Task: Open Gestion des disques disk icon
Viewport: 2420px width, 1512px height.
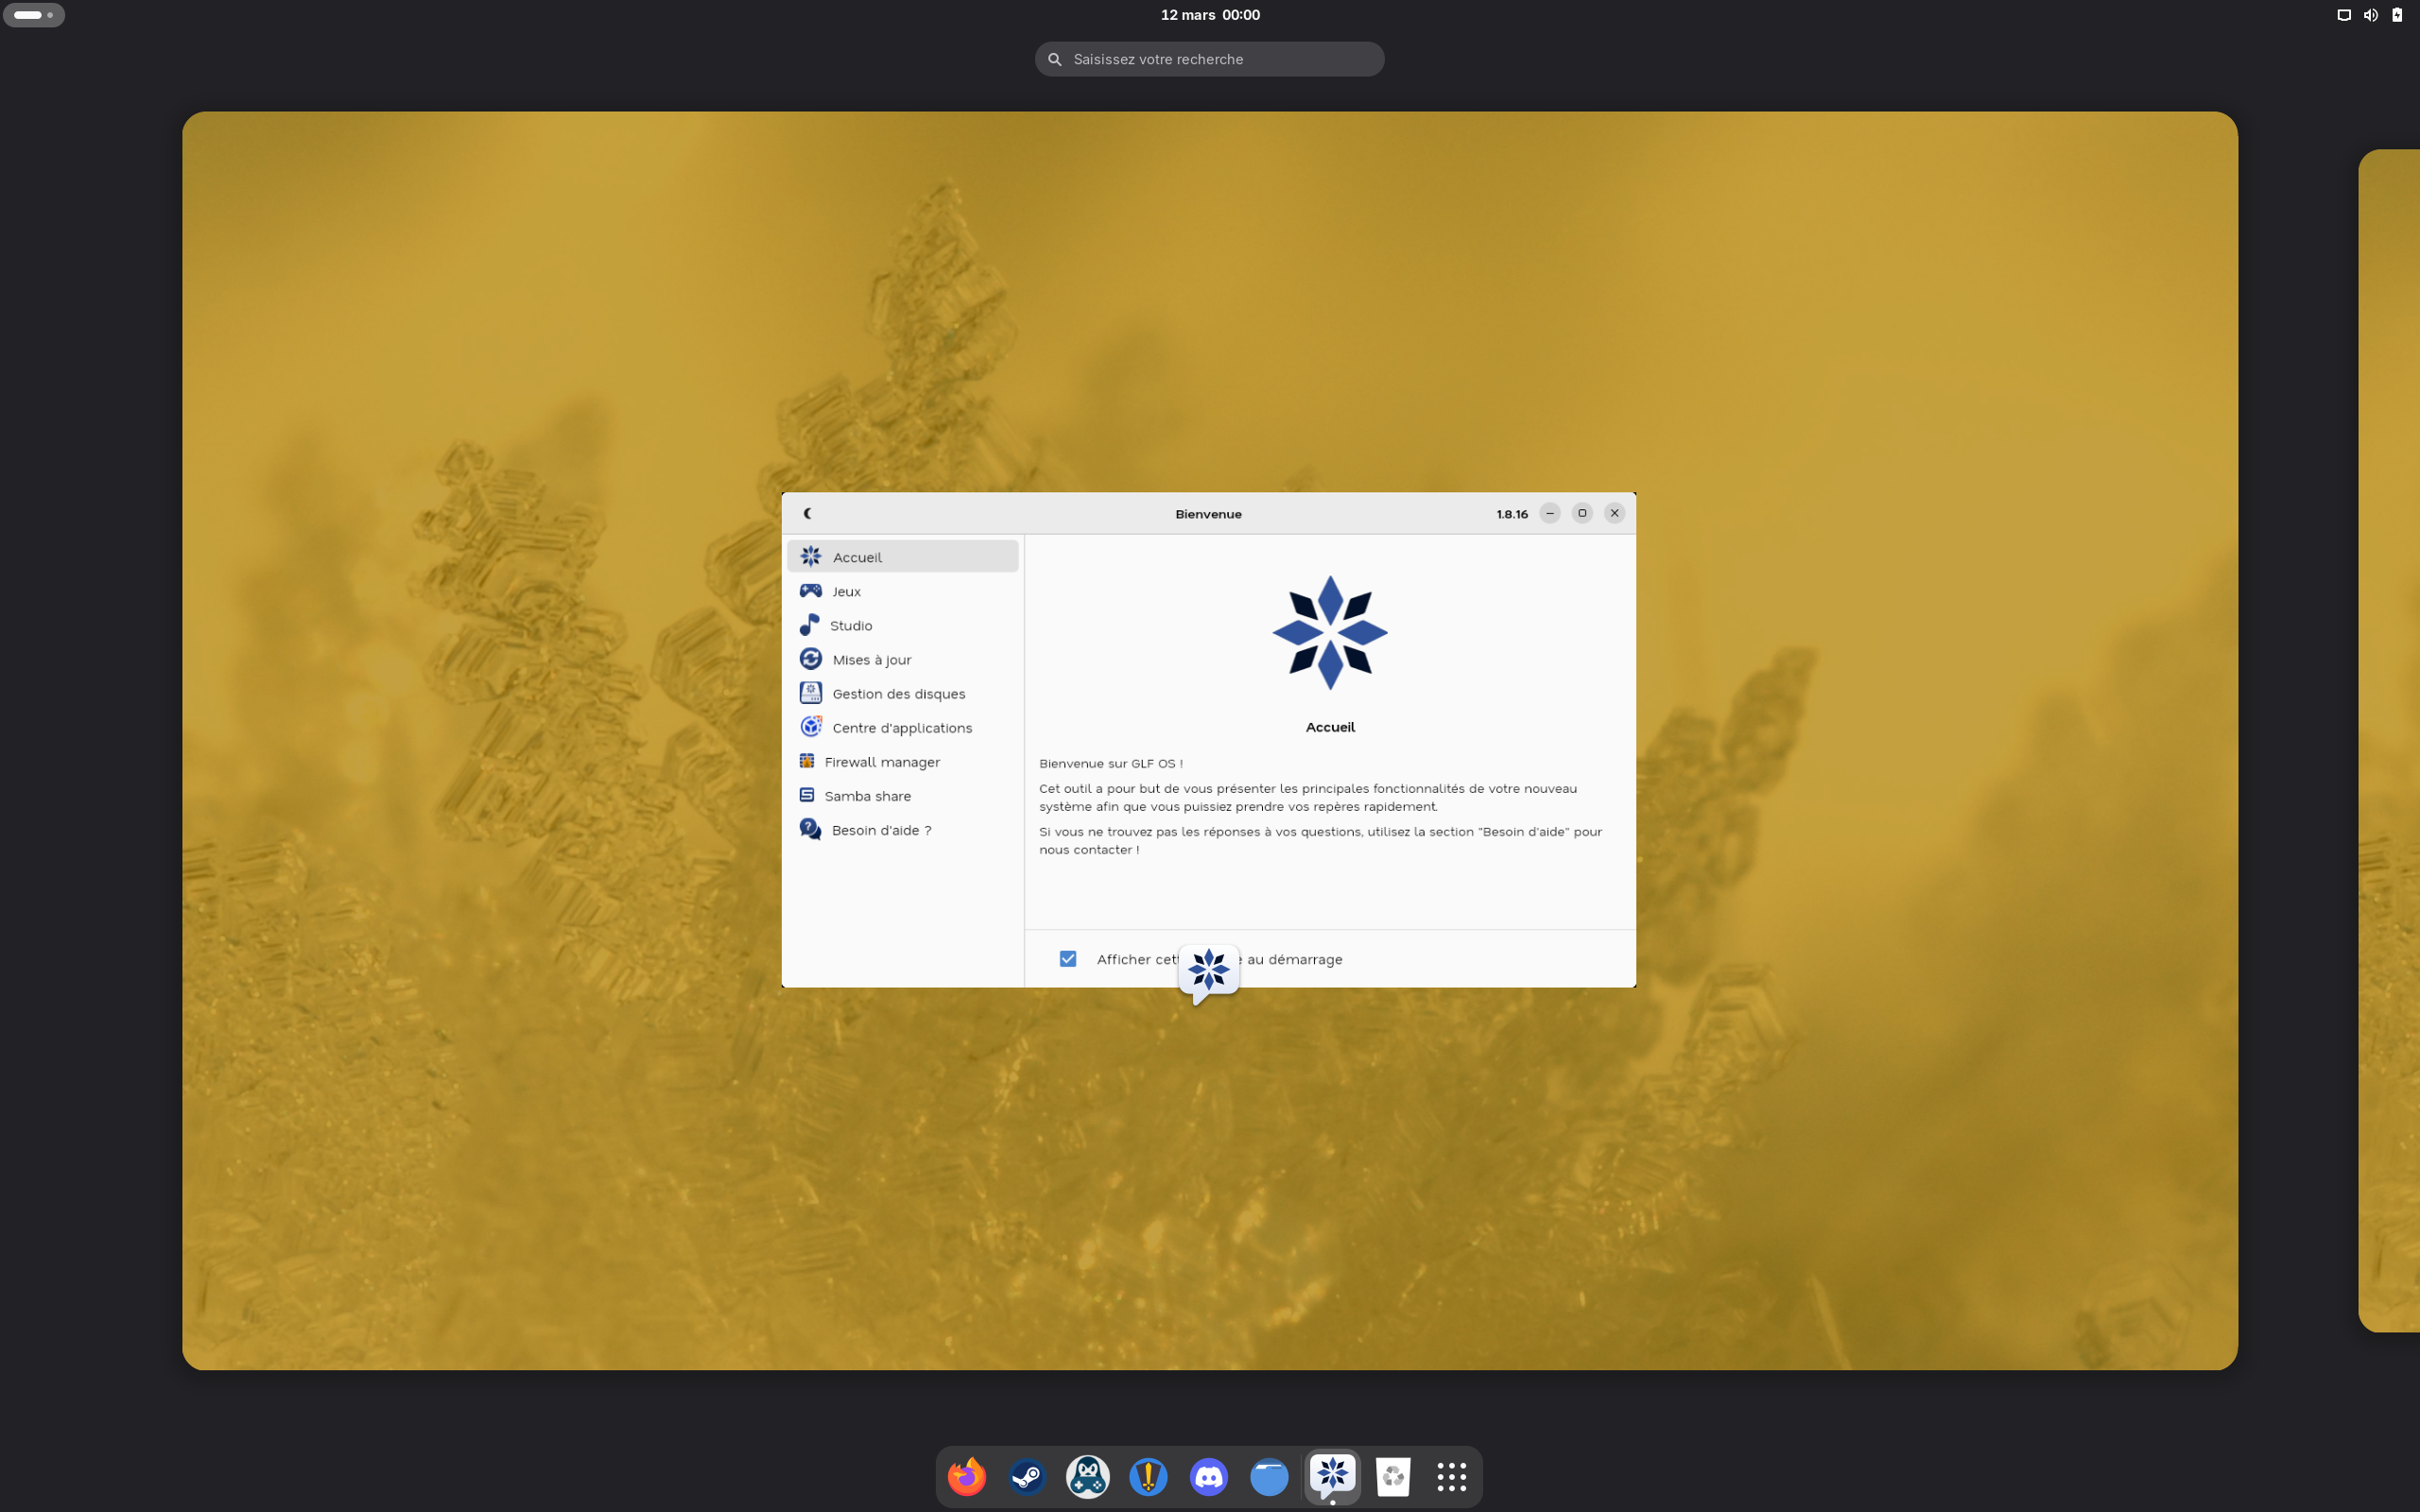Action: [x=810, y=693]
